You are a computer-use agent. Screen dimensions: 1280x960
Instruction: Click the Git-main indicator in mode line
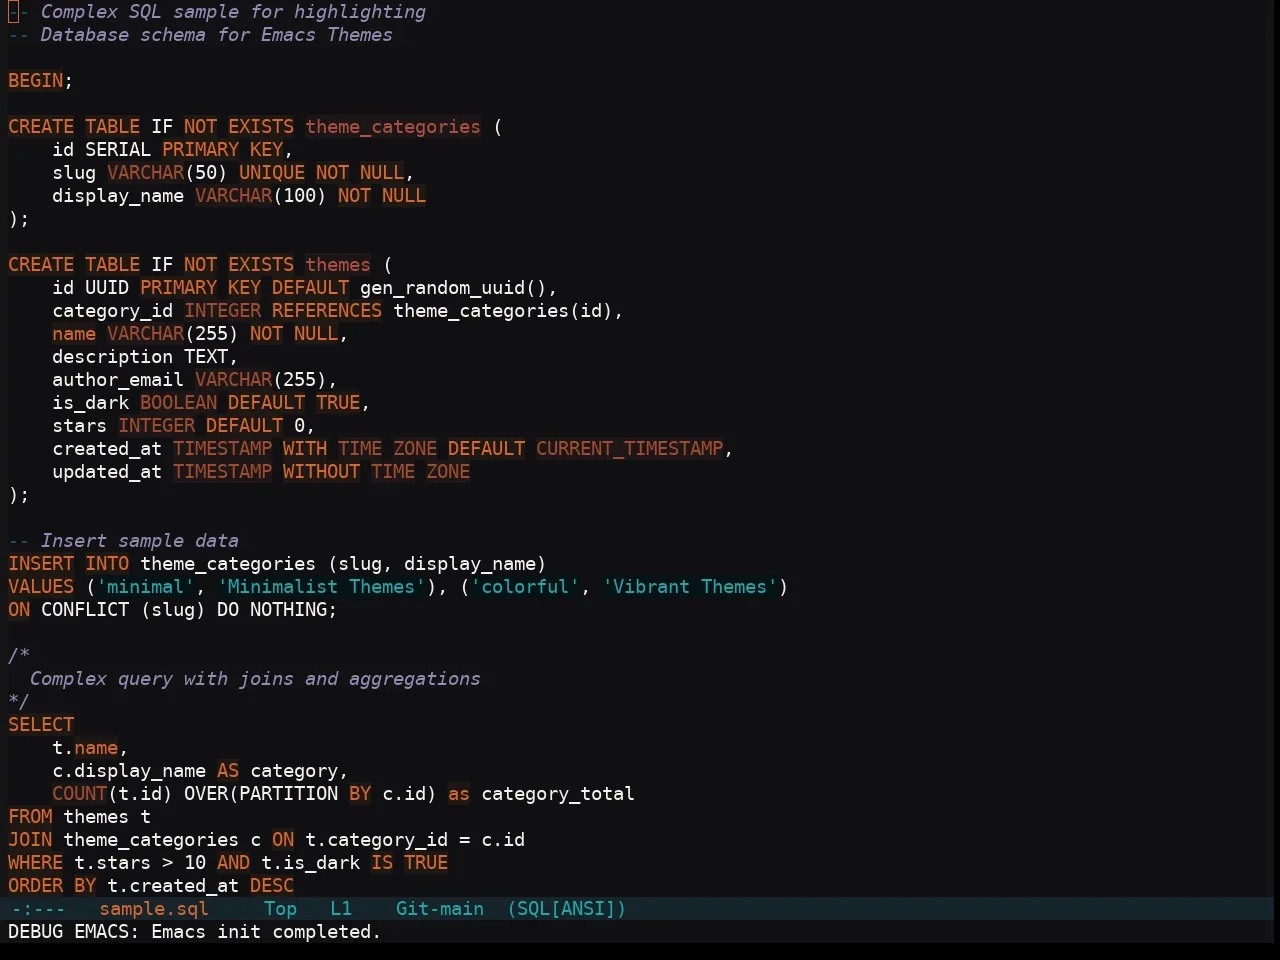coord(440,909)
